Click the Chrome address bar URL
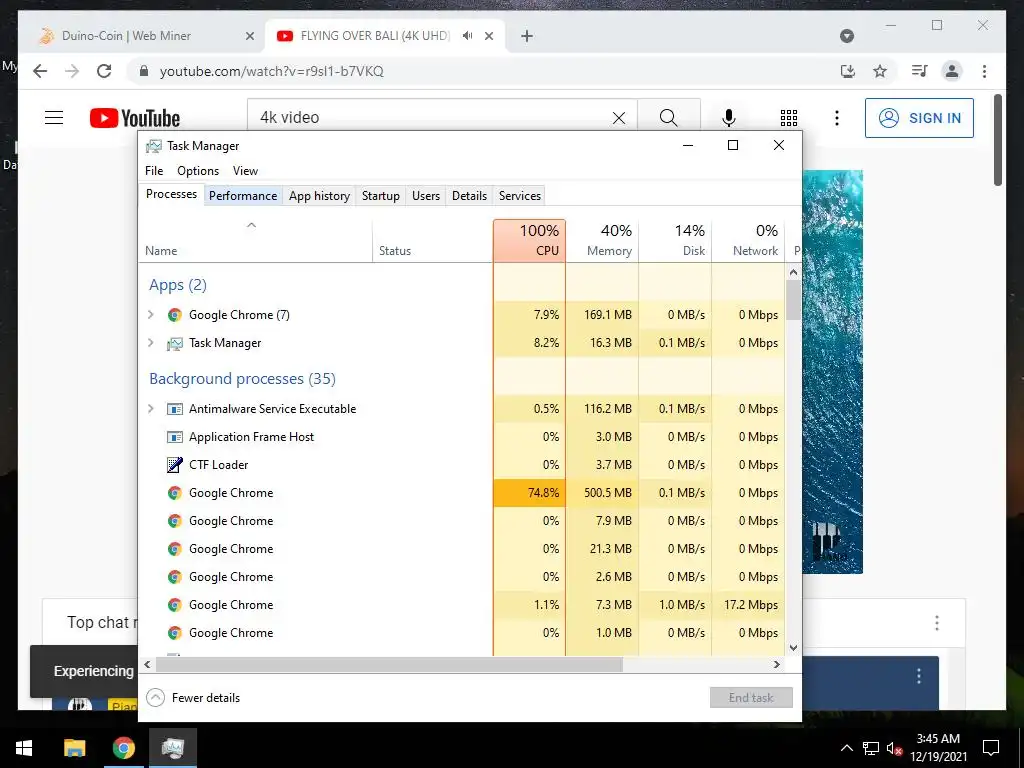 pyautogui.click(x=272, y=71)
